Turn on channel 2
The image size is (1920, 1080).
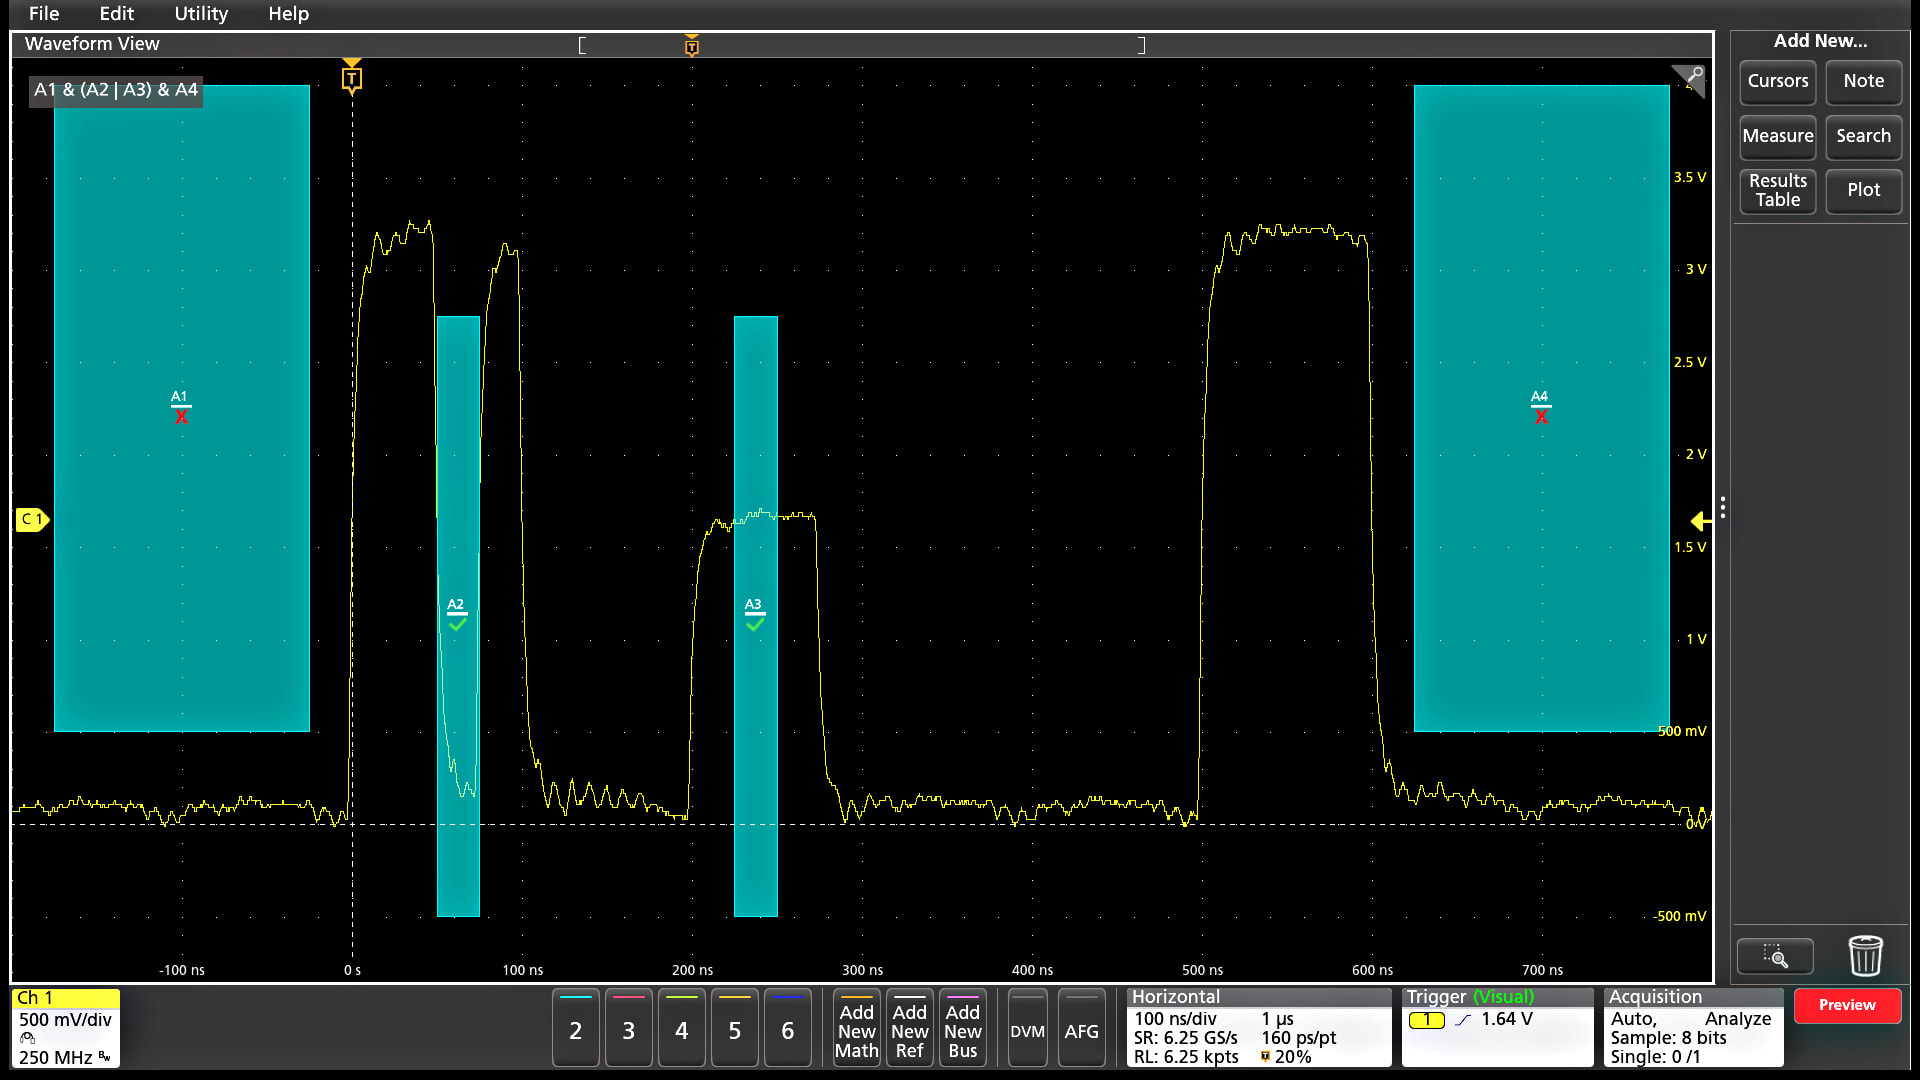coord(575,1029)
